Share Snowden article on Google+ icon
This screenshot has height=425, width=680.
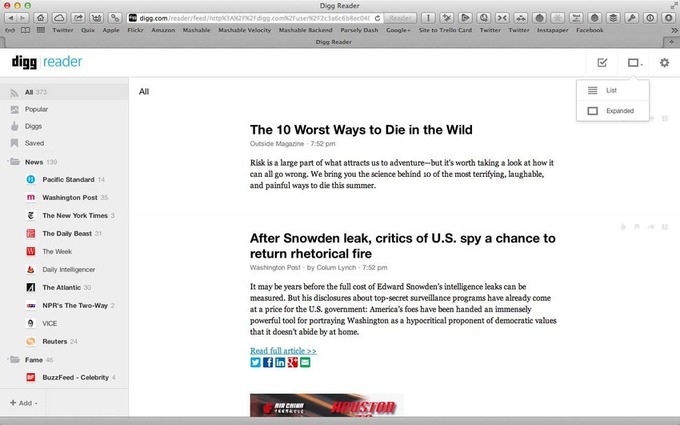point(292,362)
